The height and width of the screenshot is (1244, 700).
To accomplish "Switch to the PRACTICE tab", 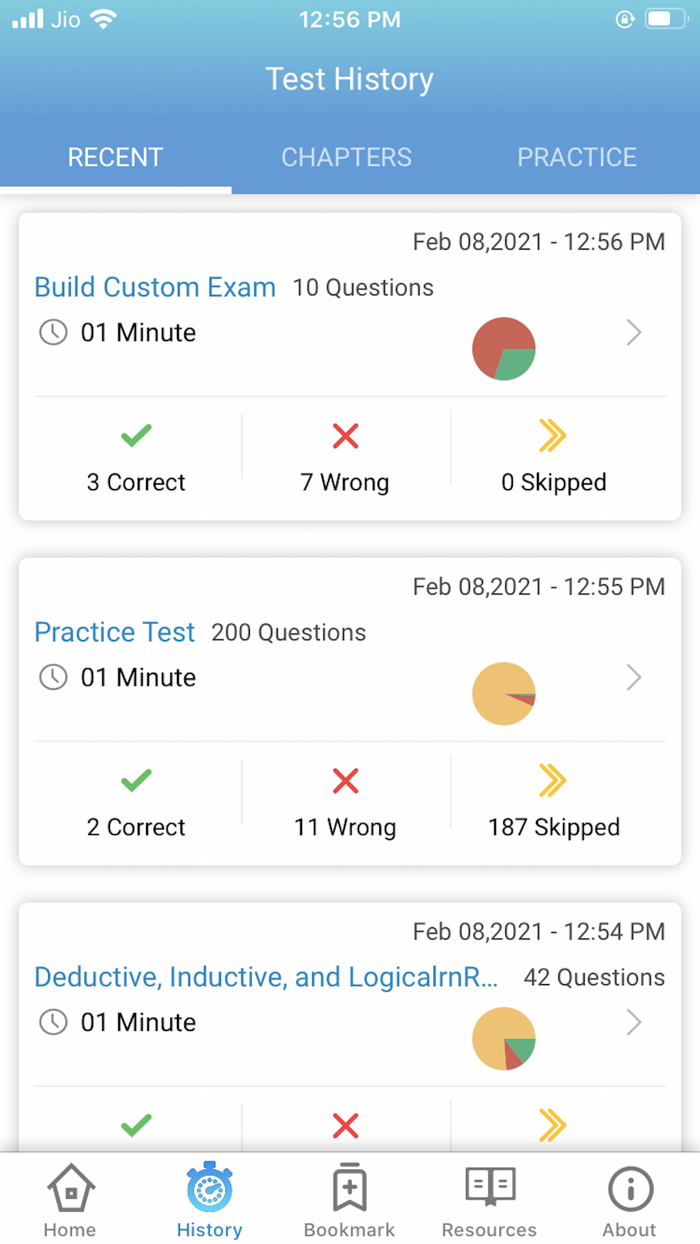I will point(577,157).
